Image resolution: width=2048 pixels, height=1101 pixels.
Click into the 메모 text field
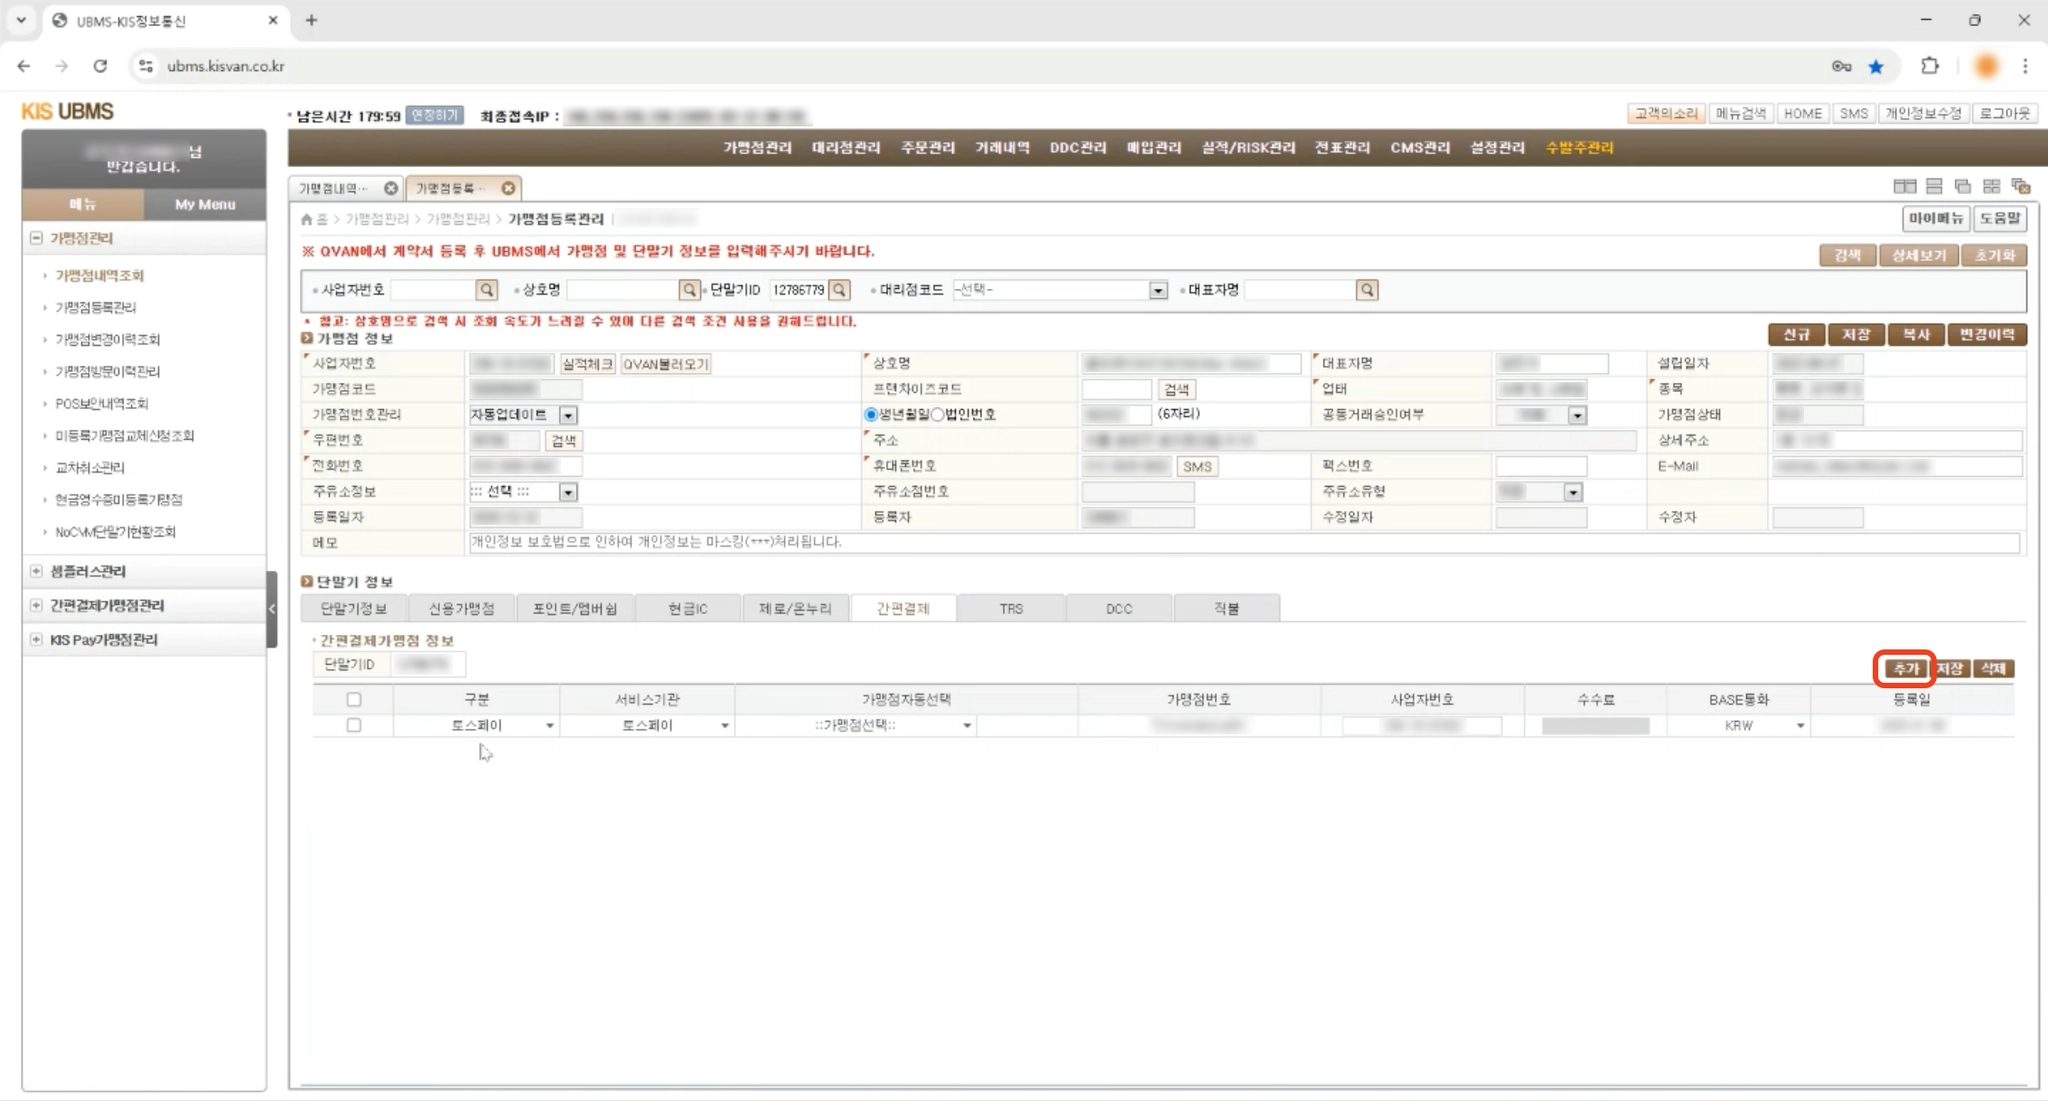click(1240, 542)
